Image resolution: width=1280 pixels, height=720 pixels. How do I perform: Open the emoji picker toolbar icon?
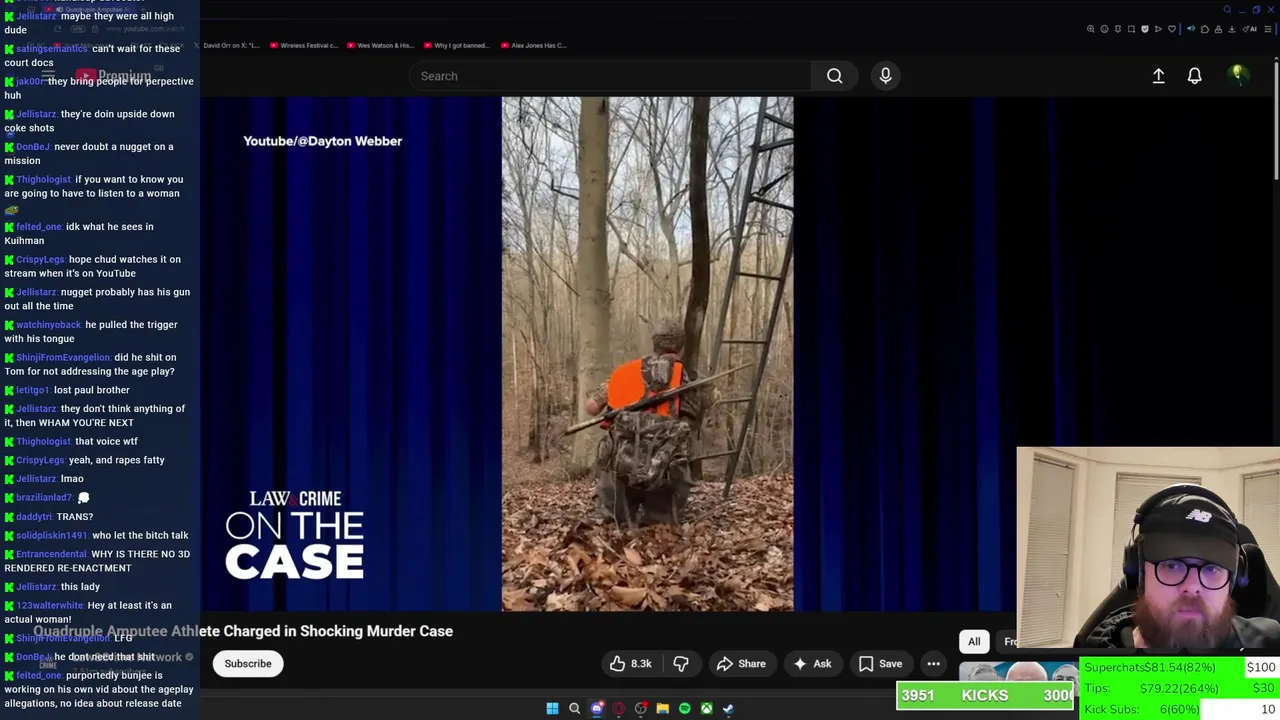(1104, 29)
